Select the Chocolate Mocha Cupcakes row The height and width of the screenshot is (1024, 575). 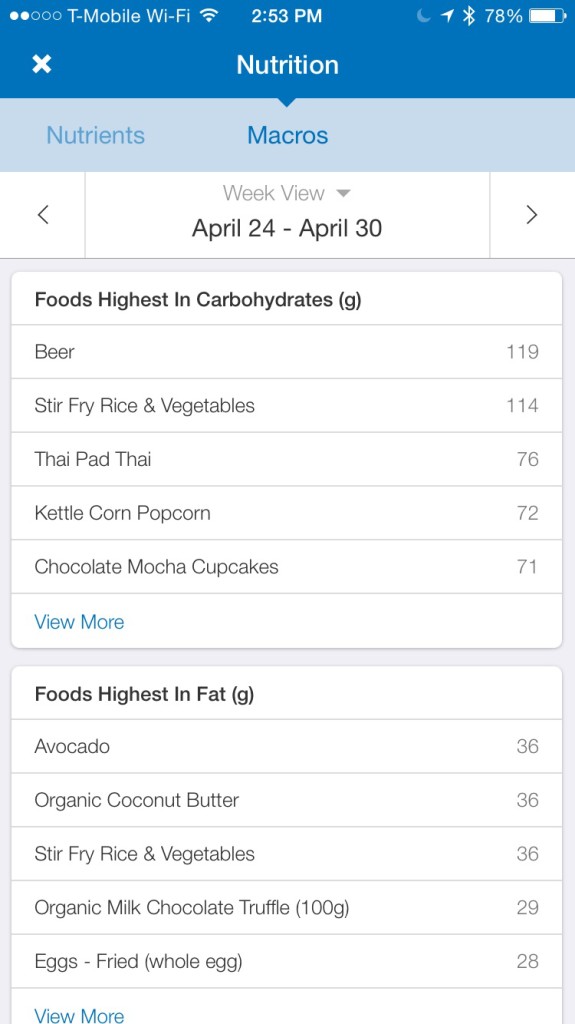tap(287, 567)
